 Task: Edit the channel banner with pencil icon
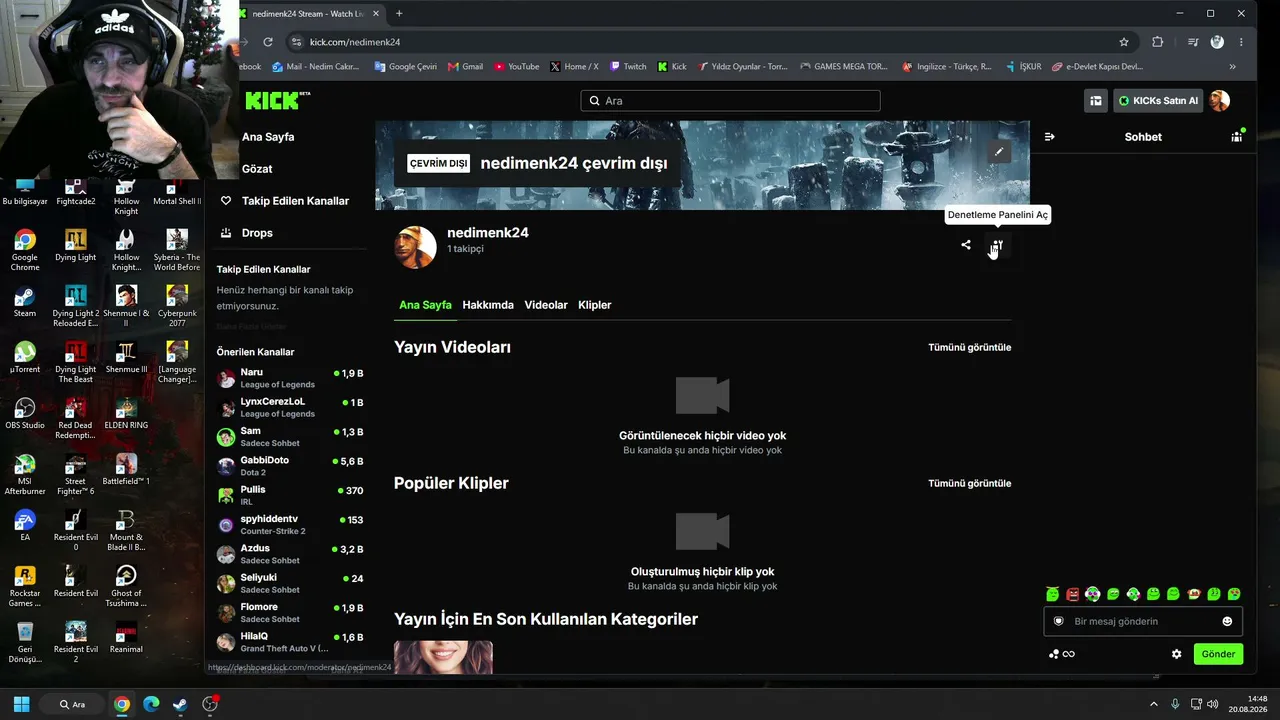click(998, 152)
